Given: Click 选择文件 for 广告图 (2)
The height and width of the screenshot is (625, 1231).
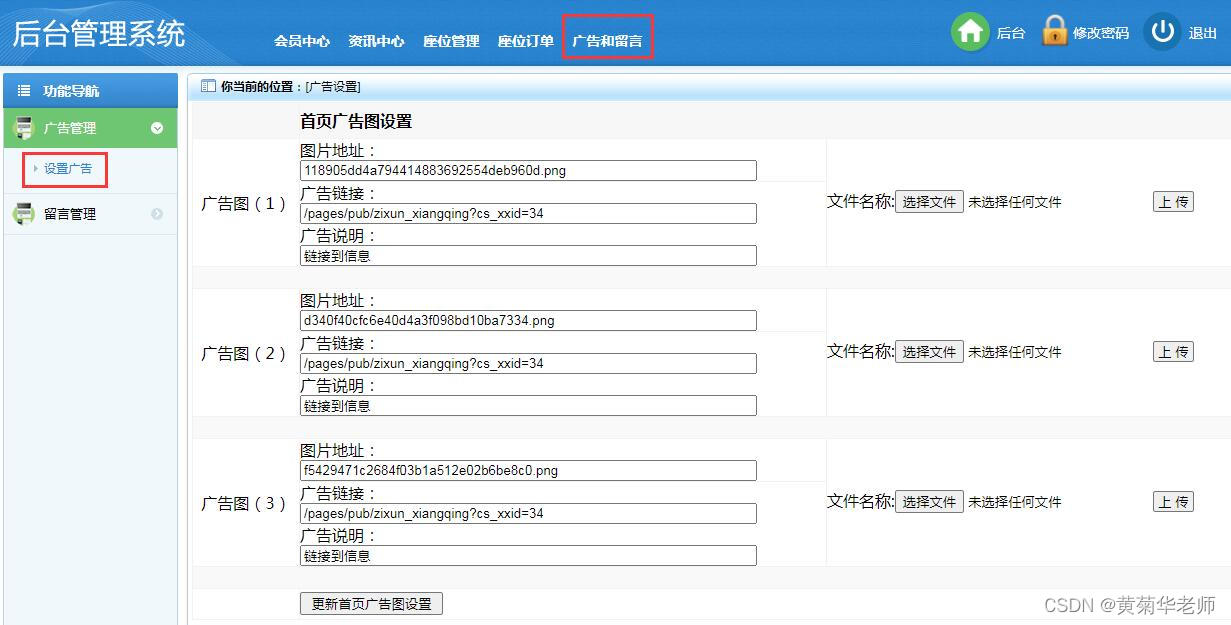Looking at the screenshot, I should click(929, 352).
